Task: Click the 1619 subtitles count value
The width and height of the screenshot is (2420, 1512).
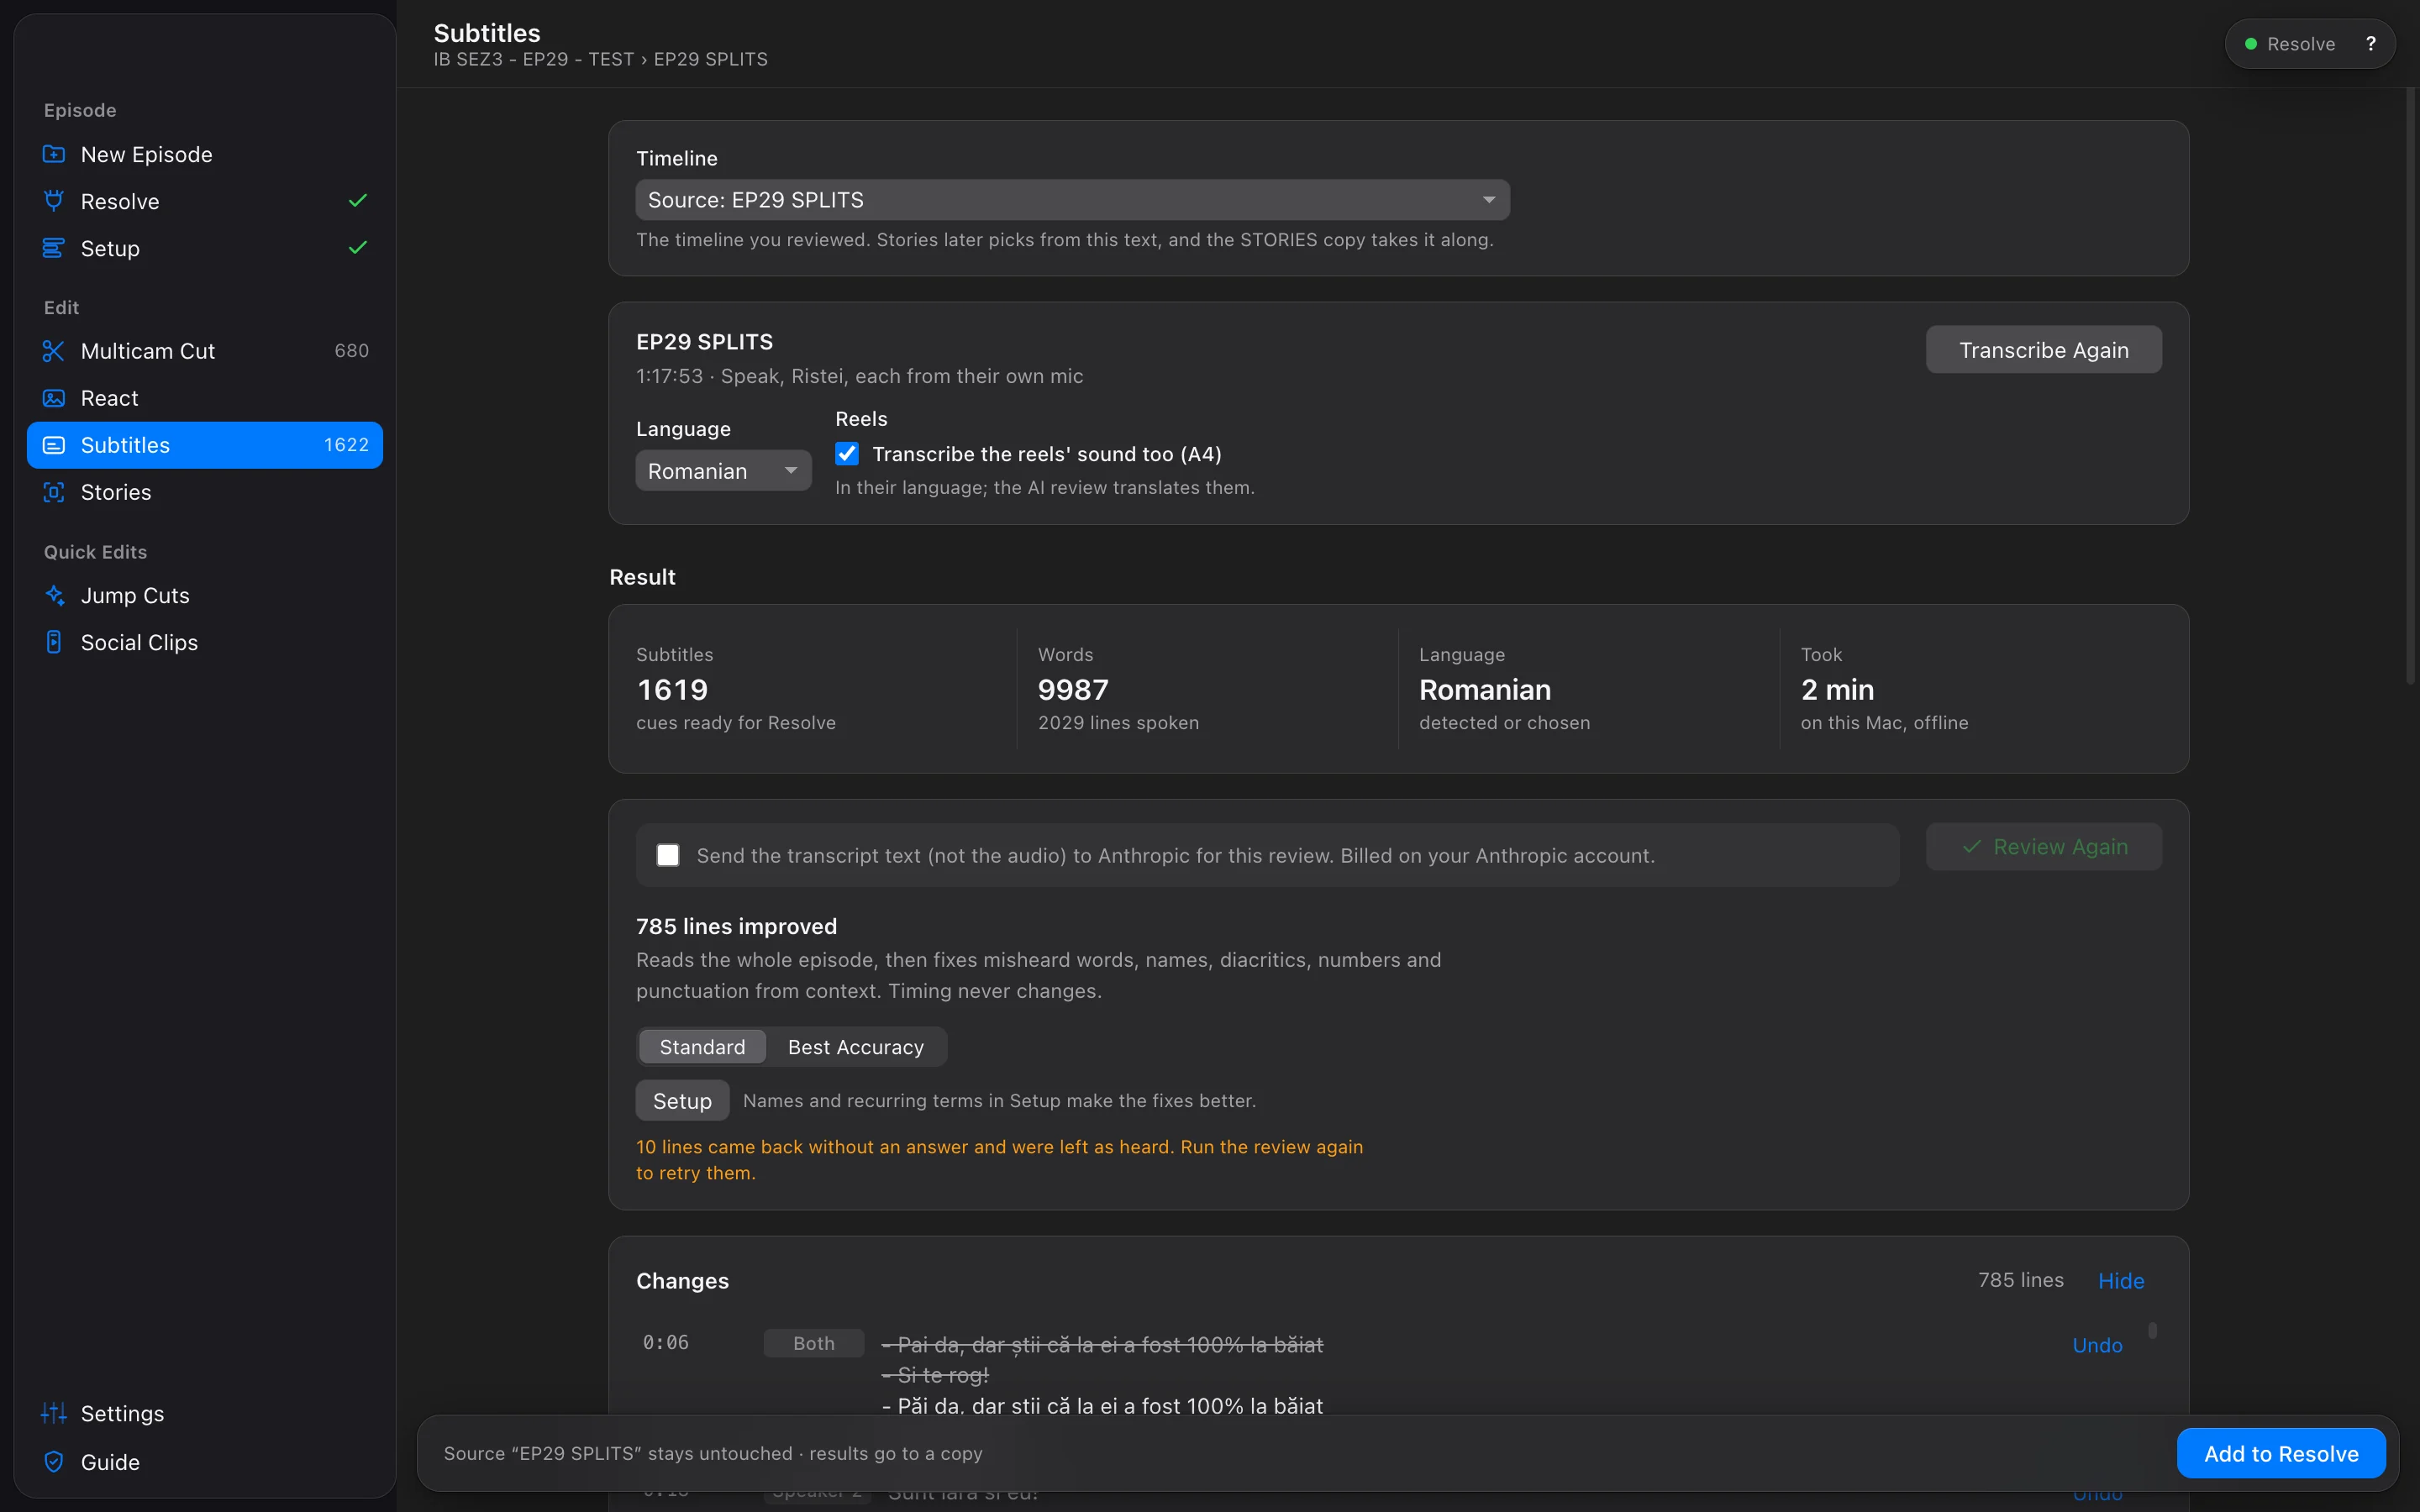Action: click(x=672, y=690)
